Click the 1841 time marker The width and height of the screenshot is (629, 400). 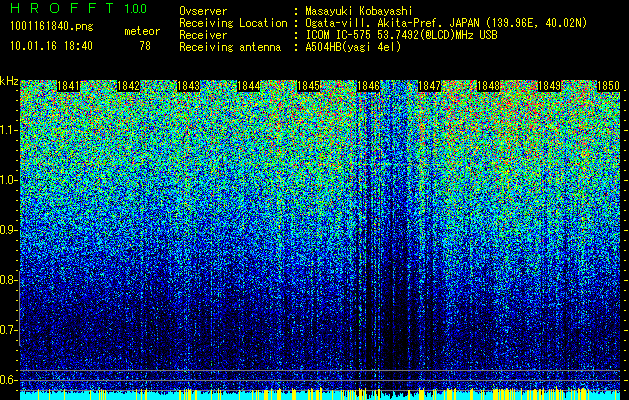[x=69, y=86]
